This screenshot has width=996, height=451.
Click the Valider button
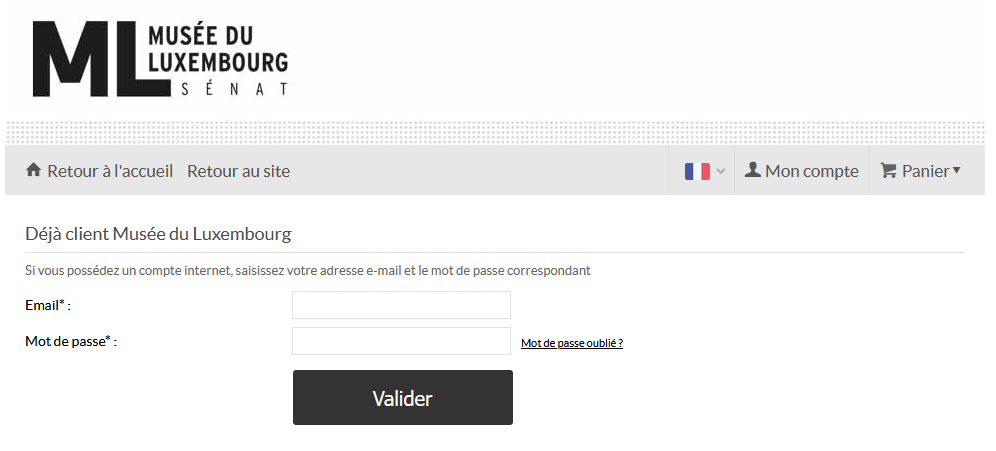click(x=403, y=398)
